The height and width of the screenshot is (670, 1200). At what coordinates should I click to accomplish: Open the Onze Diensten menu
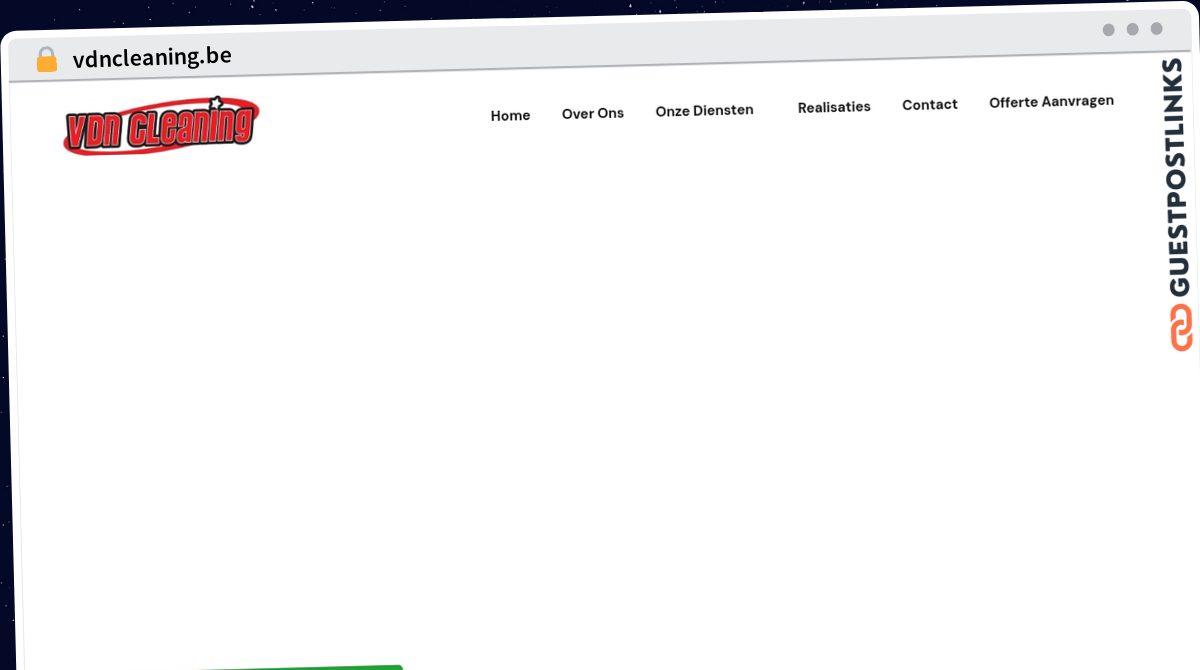pos(704,110)
